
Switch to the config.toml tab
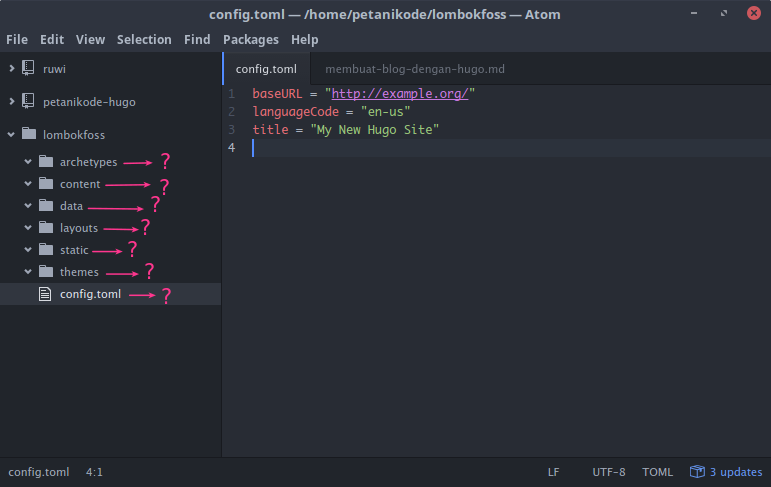pyautogui.click(x=266, y=69)
